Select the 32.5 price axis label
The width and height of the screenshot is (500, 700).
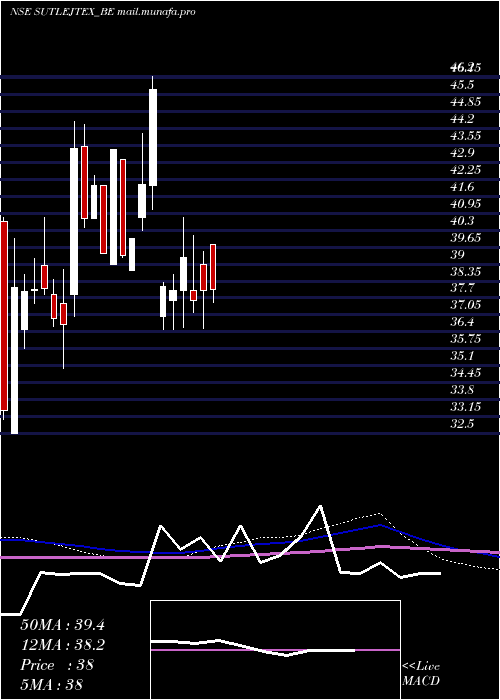click(x=462, y=424)
